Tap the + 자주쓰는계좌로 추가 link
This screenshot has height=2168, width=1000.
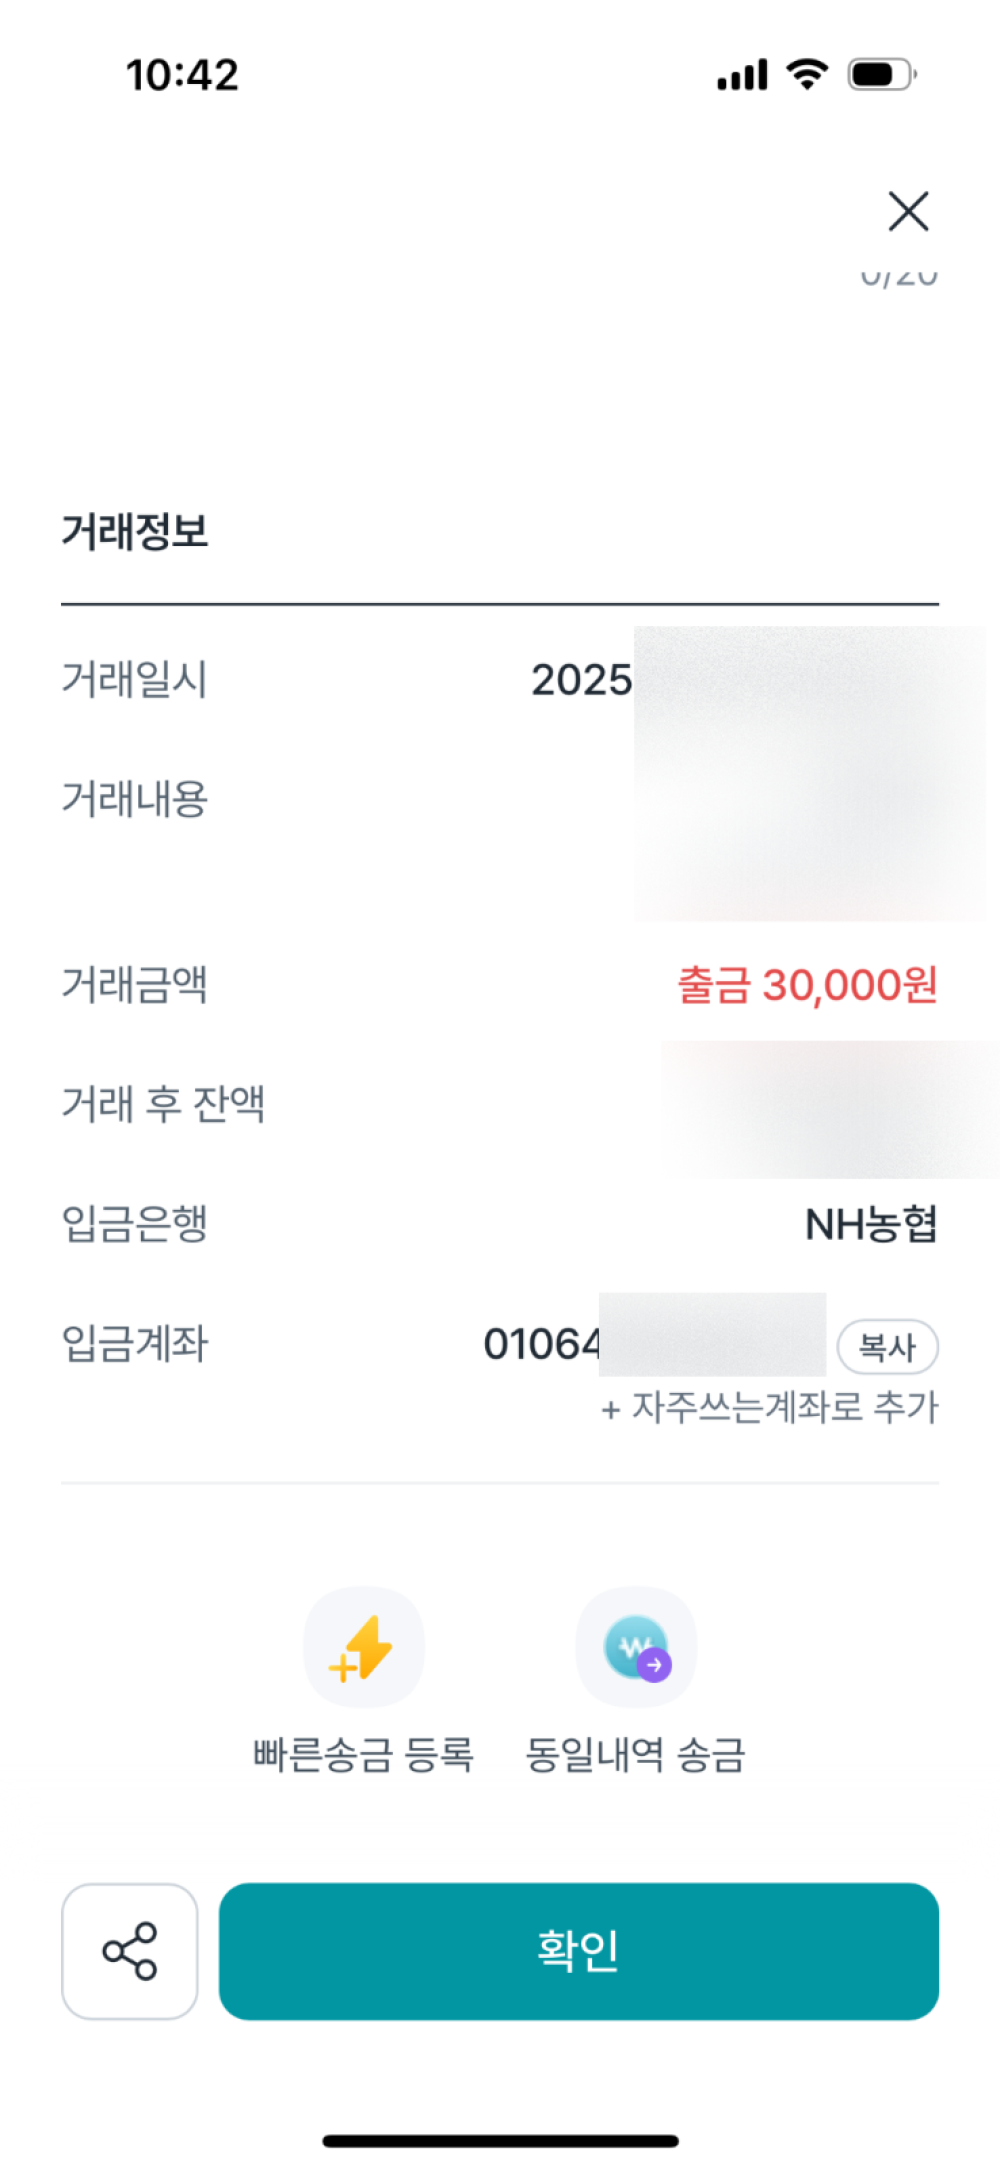point(769,1408)
